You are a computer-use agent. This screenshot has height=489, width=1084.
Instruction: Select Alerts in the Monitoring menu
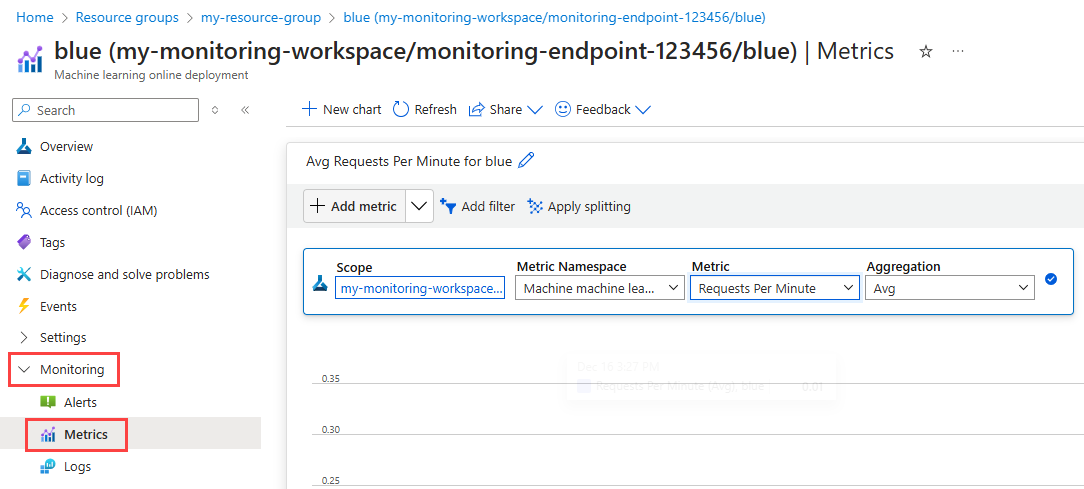pos(80,402)
